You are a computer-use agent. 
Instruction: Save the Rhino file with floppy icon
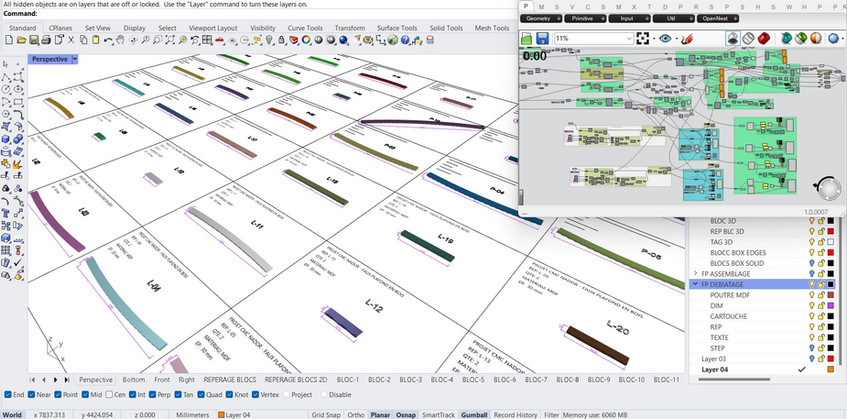pos(34,40)
